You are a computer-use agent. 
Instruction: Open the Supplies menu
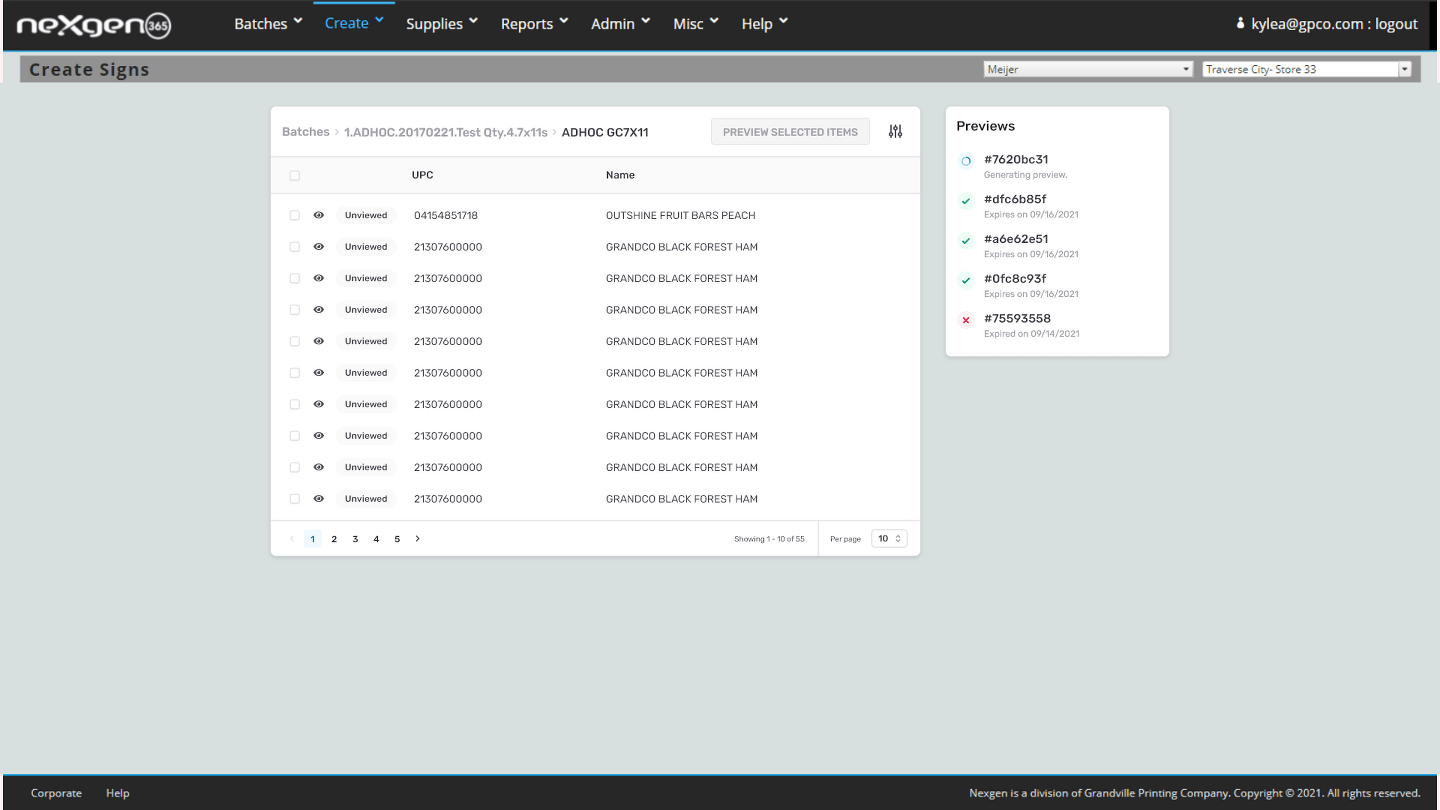click(x=442, y=23)
